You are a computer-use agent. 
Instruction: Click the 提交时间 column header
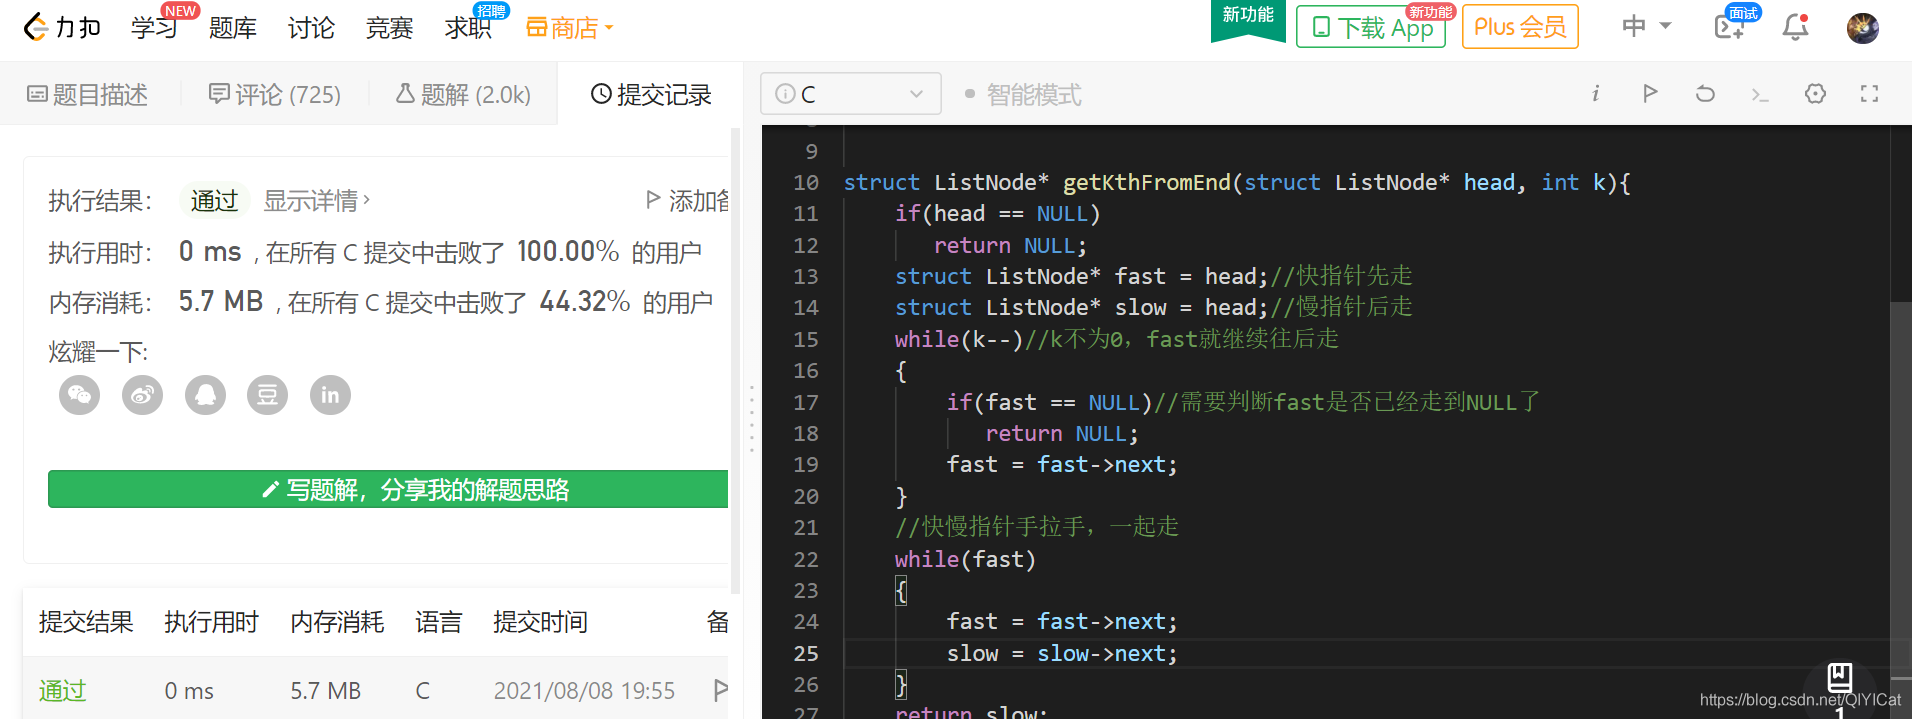point(540,622)
